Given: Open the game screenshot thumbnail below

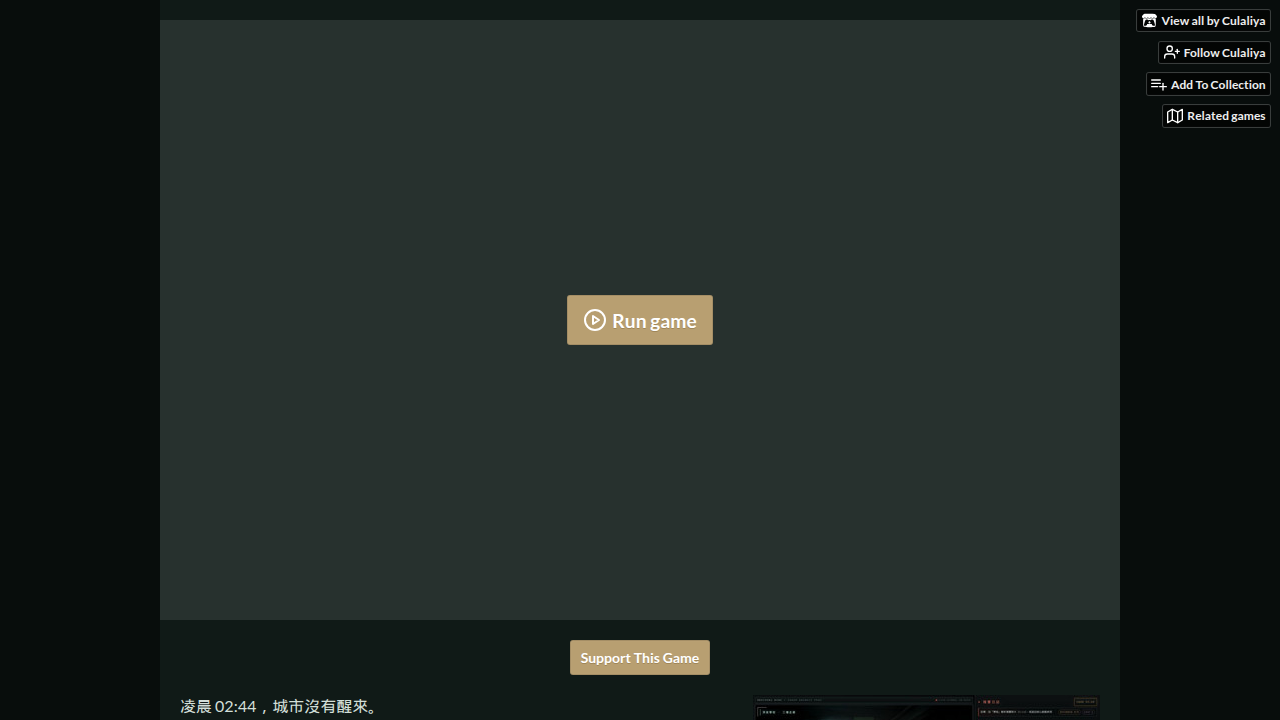Looking at the screenshot, I should coord(926,708).
